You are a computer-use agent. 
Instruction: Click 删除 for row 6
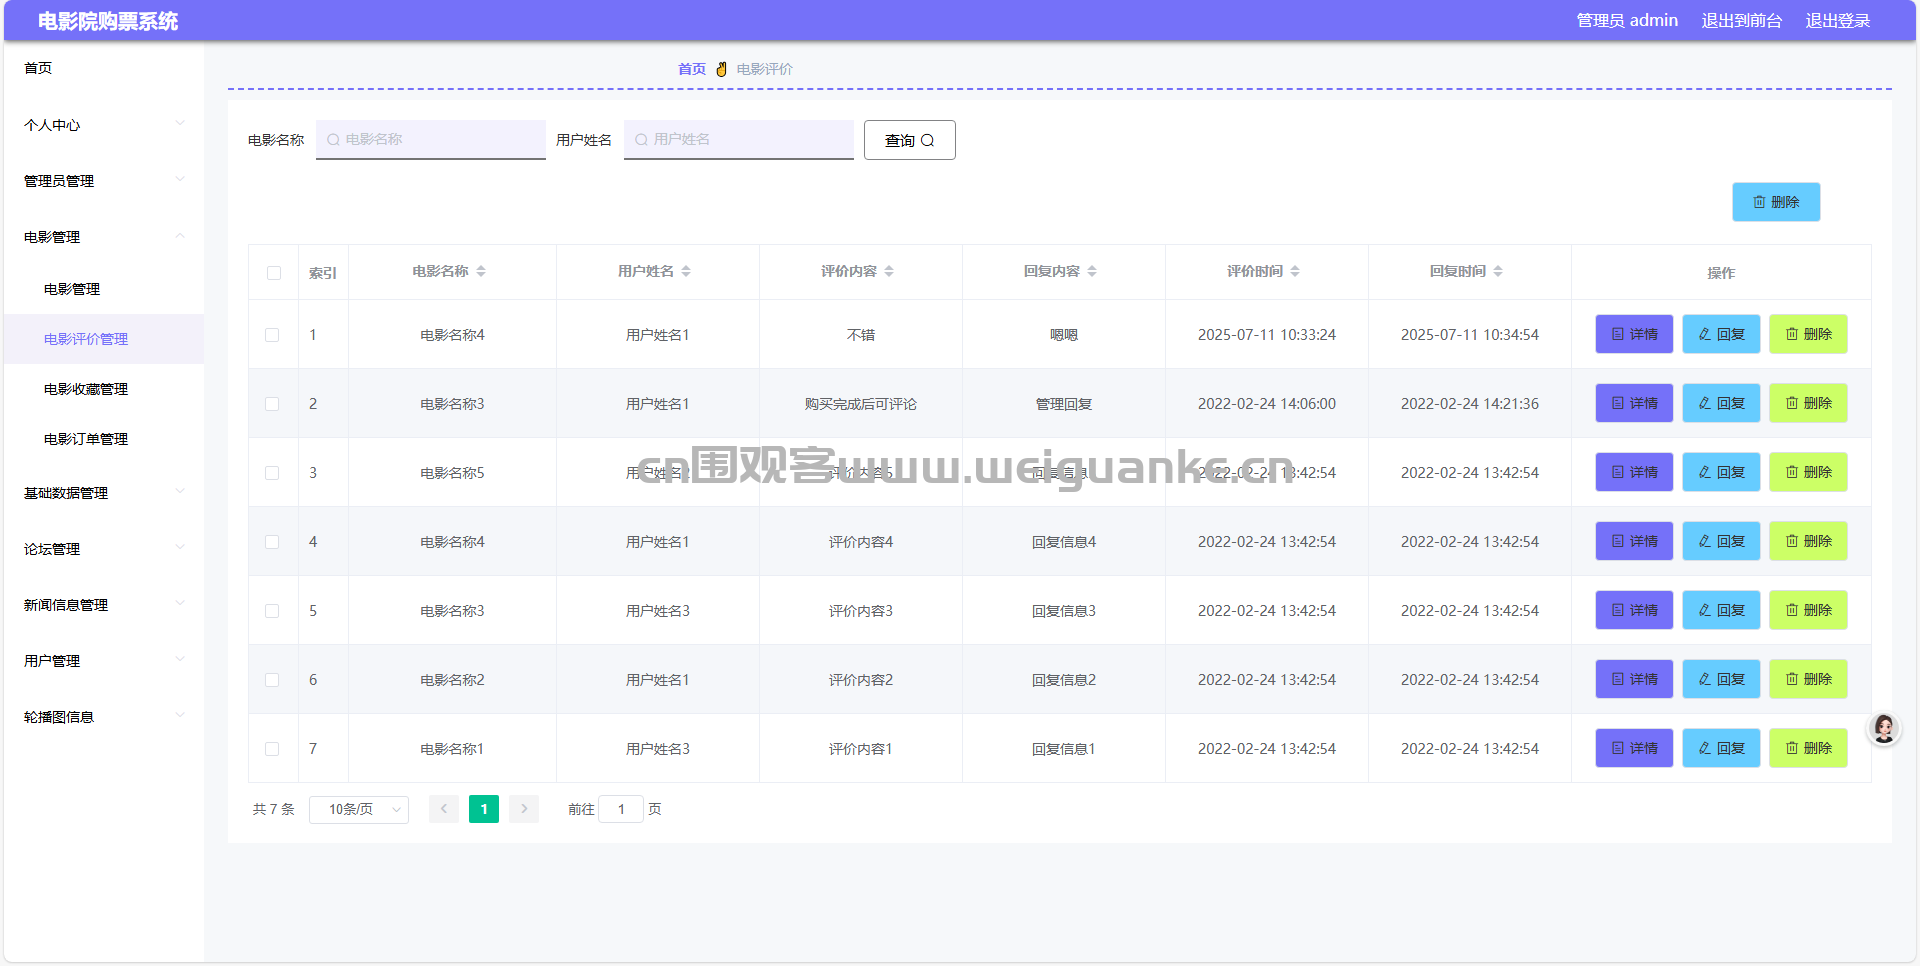(1808, 679)
